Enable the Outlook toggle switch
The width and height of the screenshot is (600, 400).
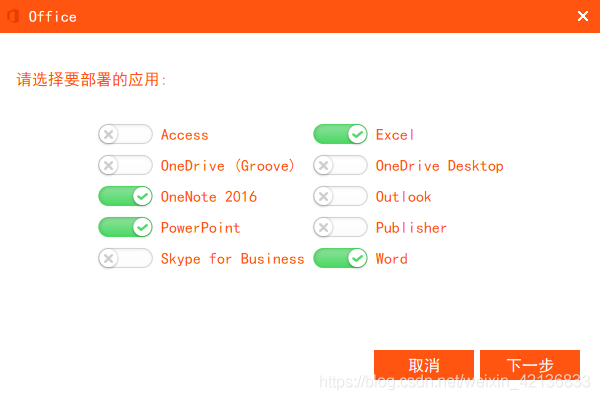click(341, 196)
